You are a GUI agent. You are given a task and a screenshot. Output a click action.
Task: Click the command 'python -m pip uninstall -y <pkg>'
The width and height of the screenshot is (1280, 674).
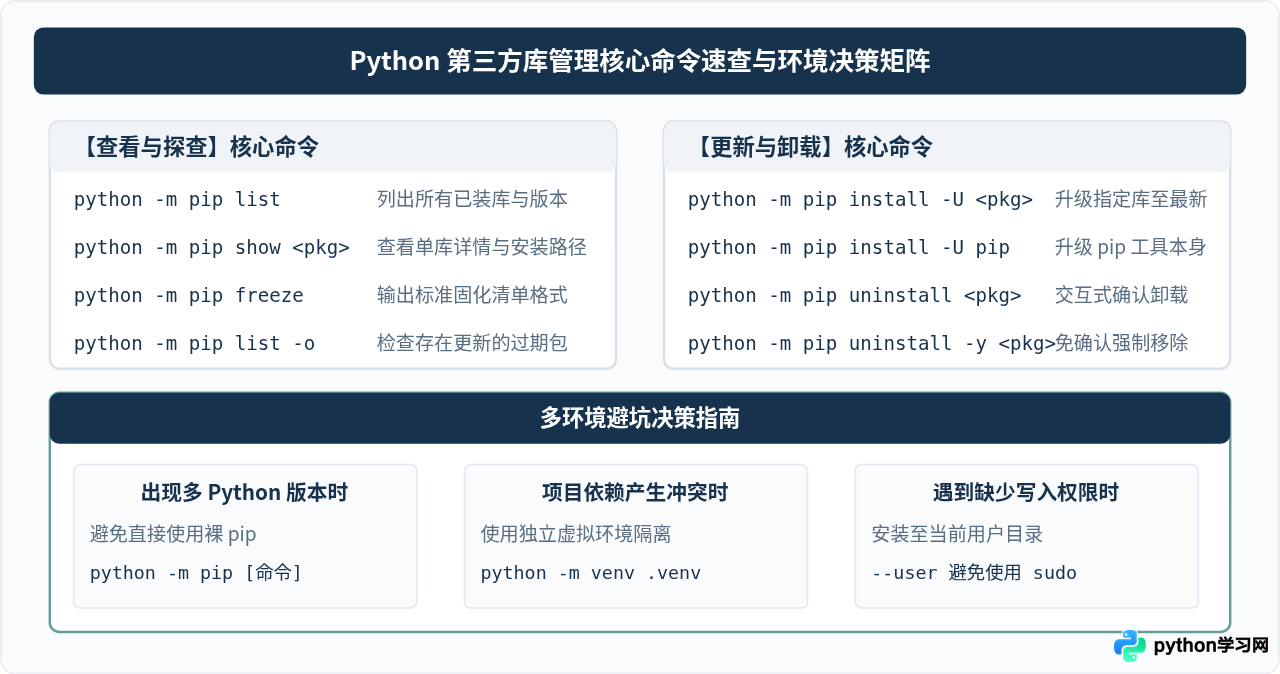click(x=872, y=343)
